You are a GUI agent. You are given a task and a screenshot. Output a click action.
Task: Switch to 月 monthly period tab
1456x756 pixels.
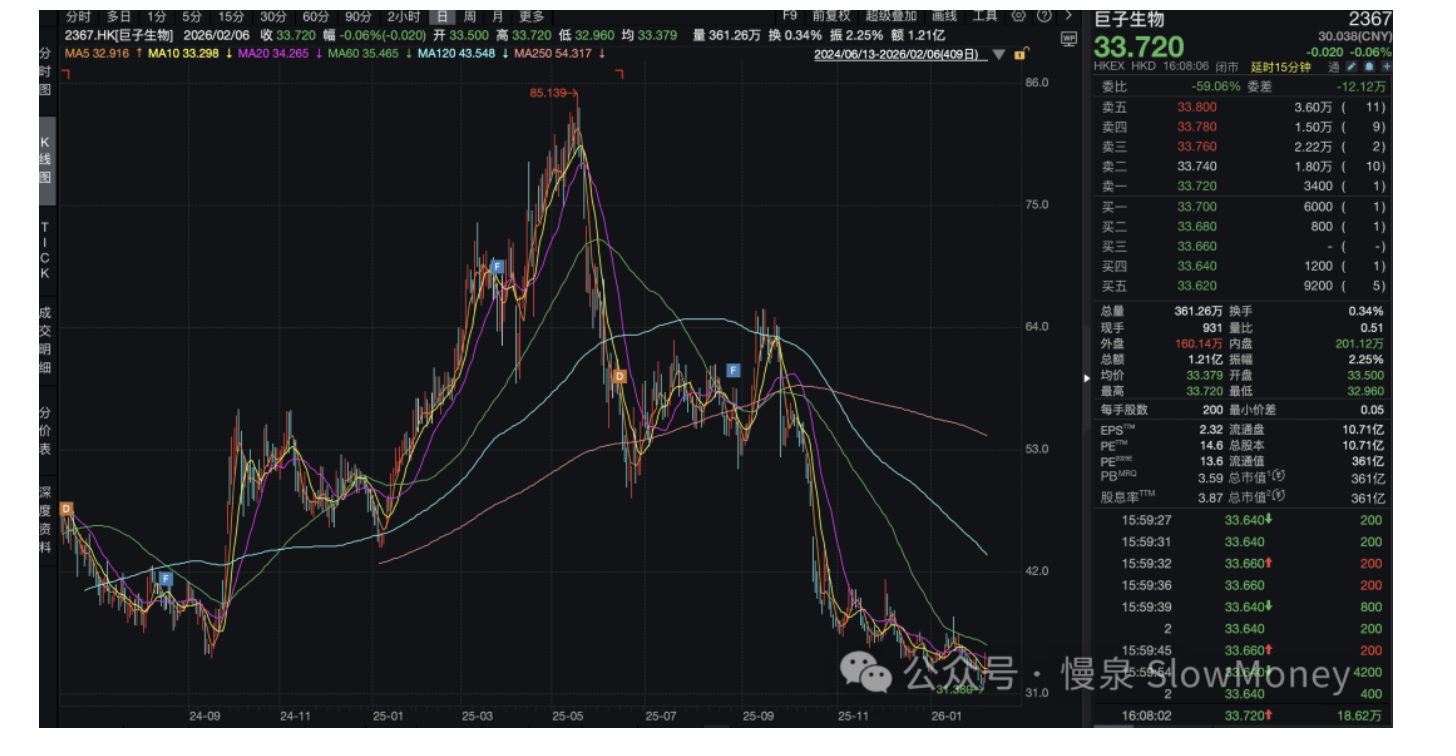tap(497, 16)
